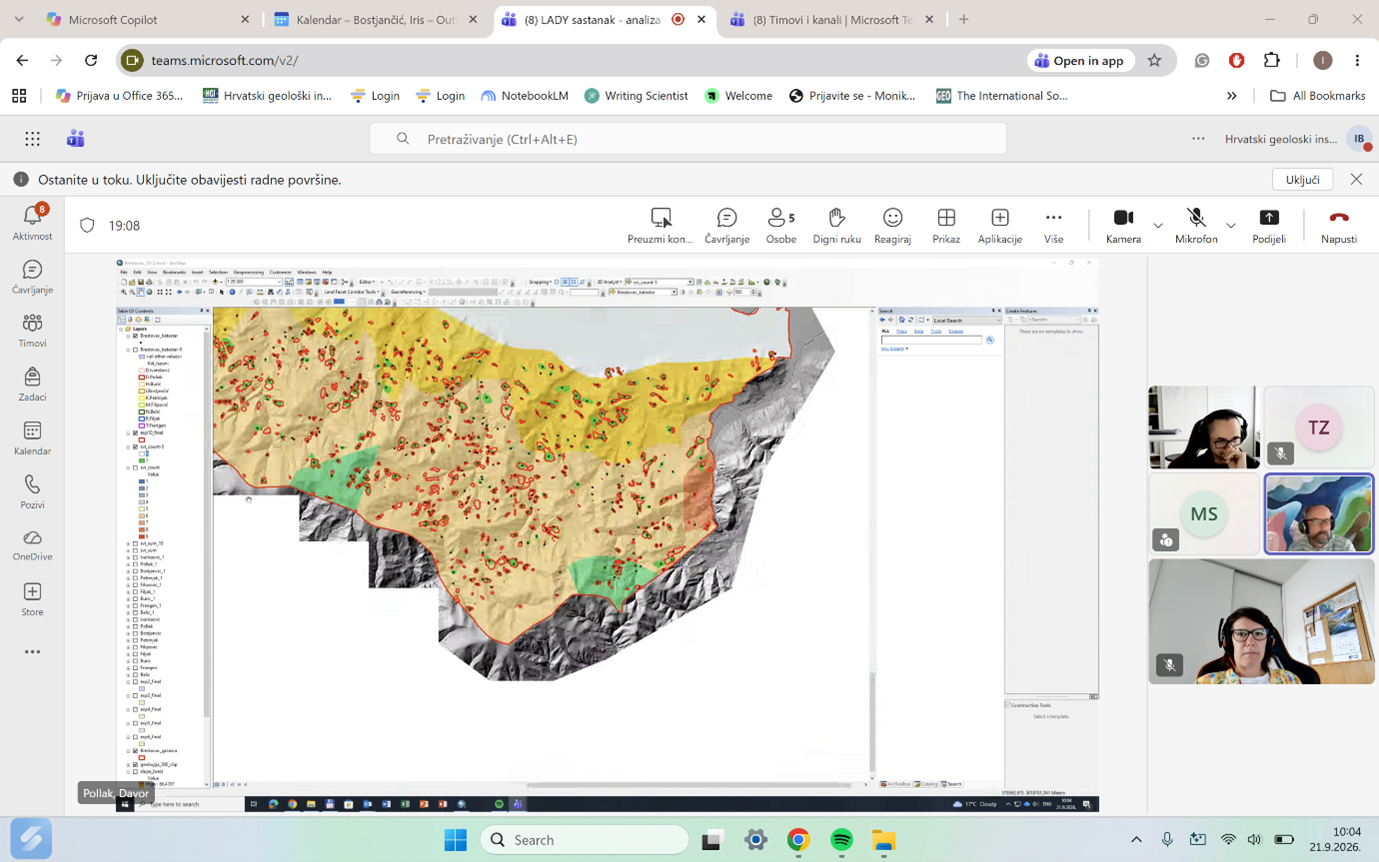Screen dimensions: 1379x862
Task: Open the Teams app launcher grid
Action: (x=33, y=139)
